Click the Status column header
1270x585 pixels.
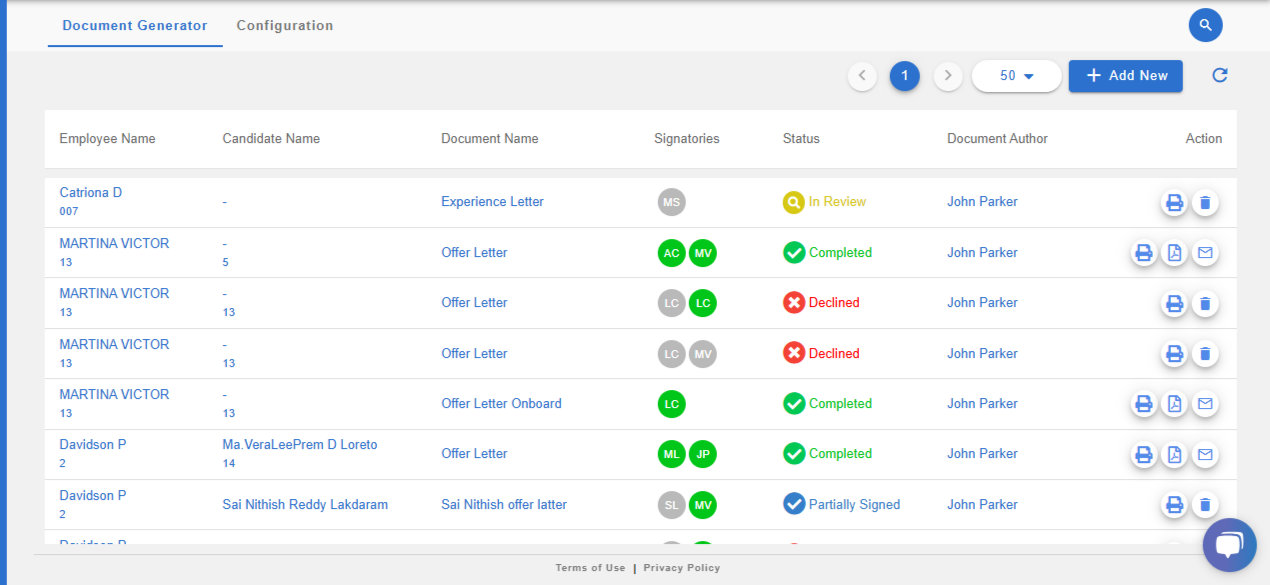(x=800, y=139)
